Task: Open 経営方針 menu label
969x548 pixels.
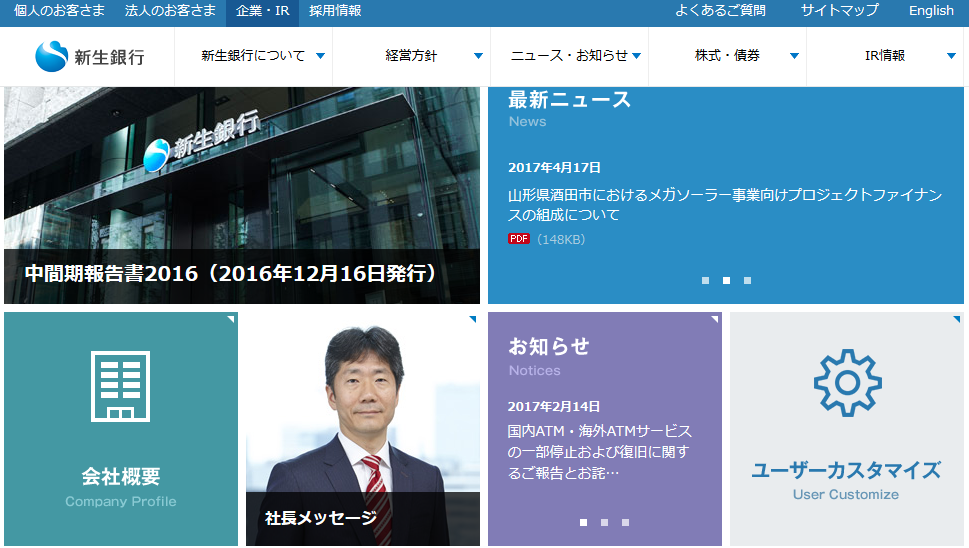Action: point(411,56)
